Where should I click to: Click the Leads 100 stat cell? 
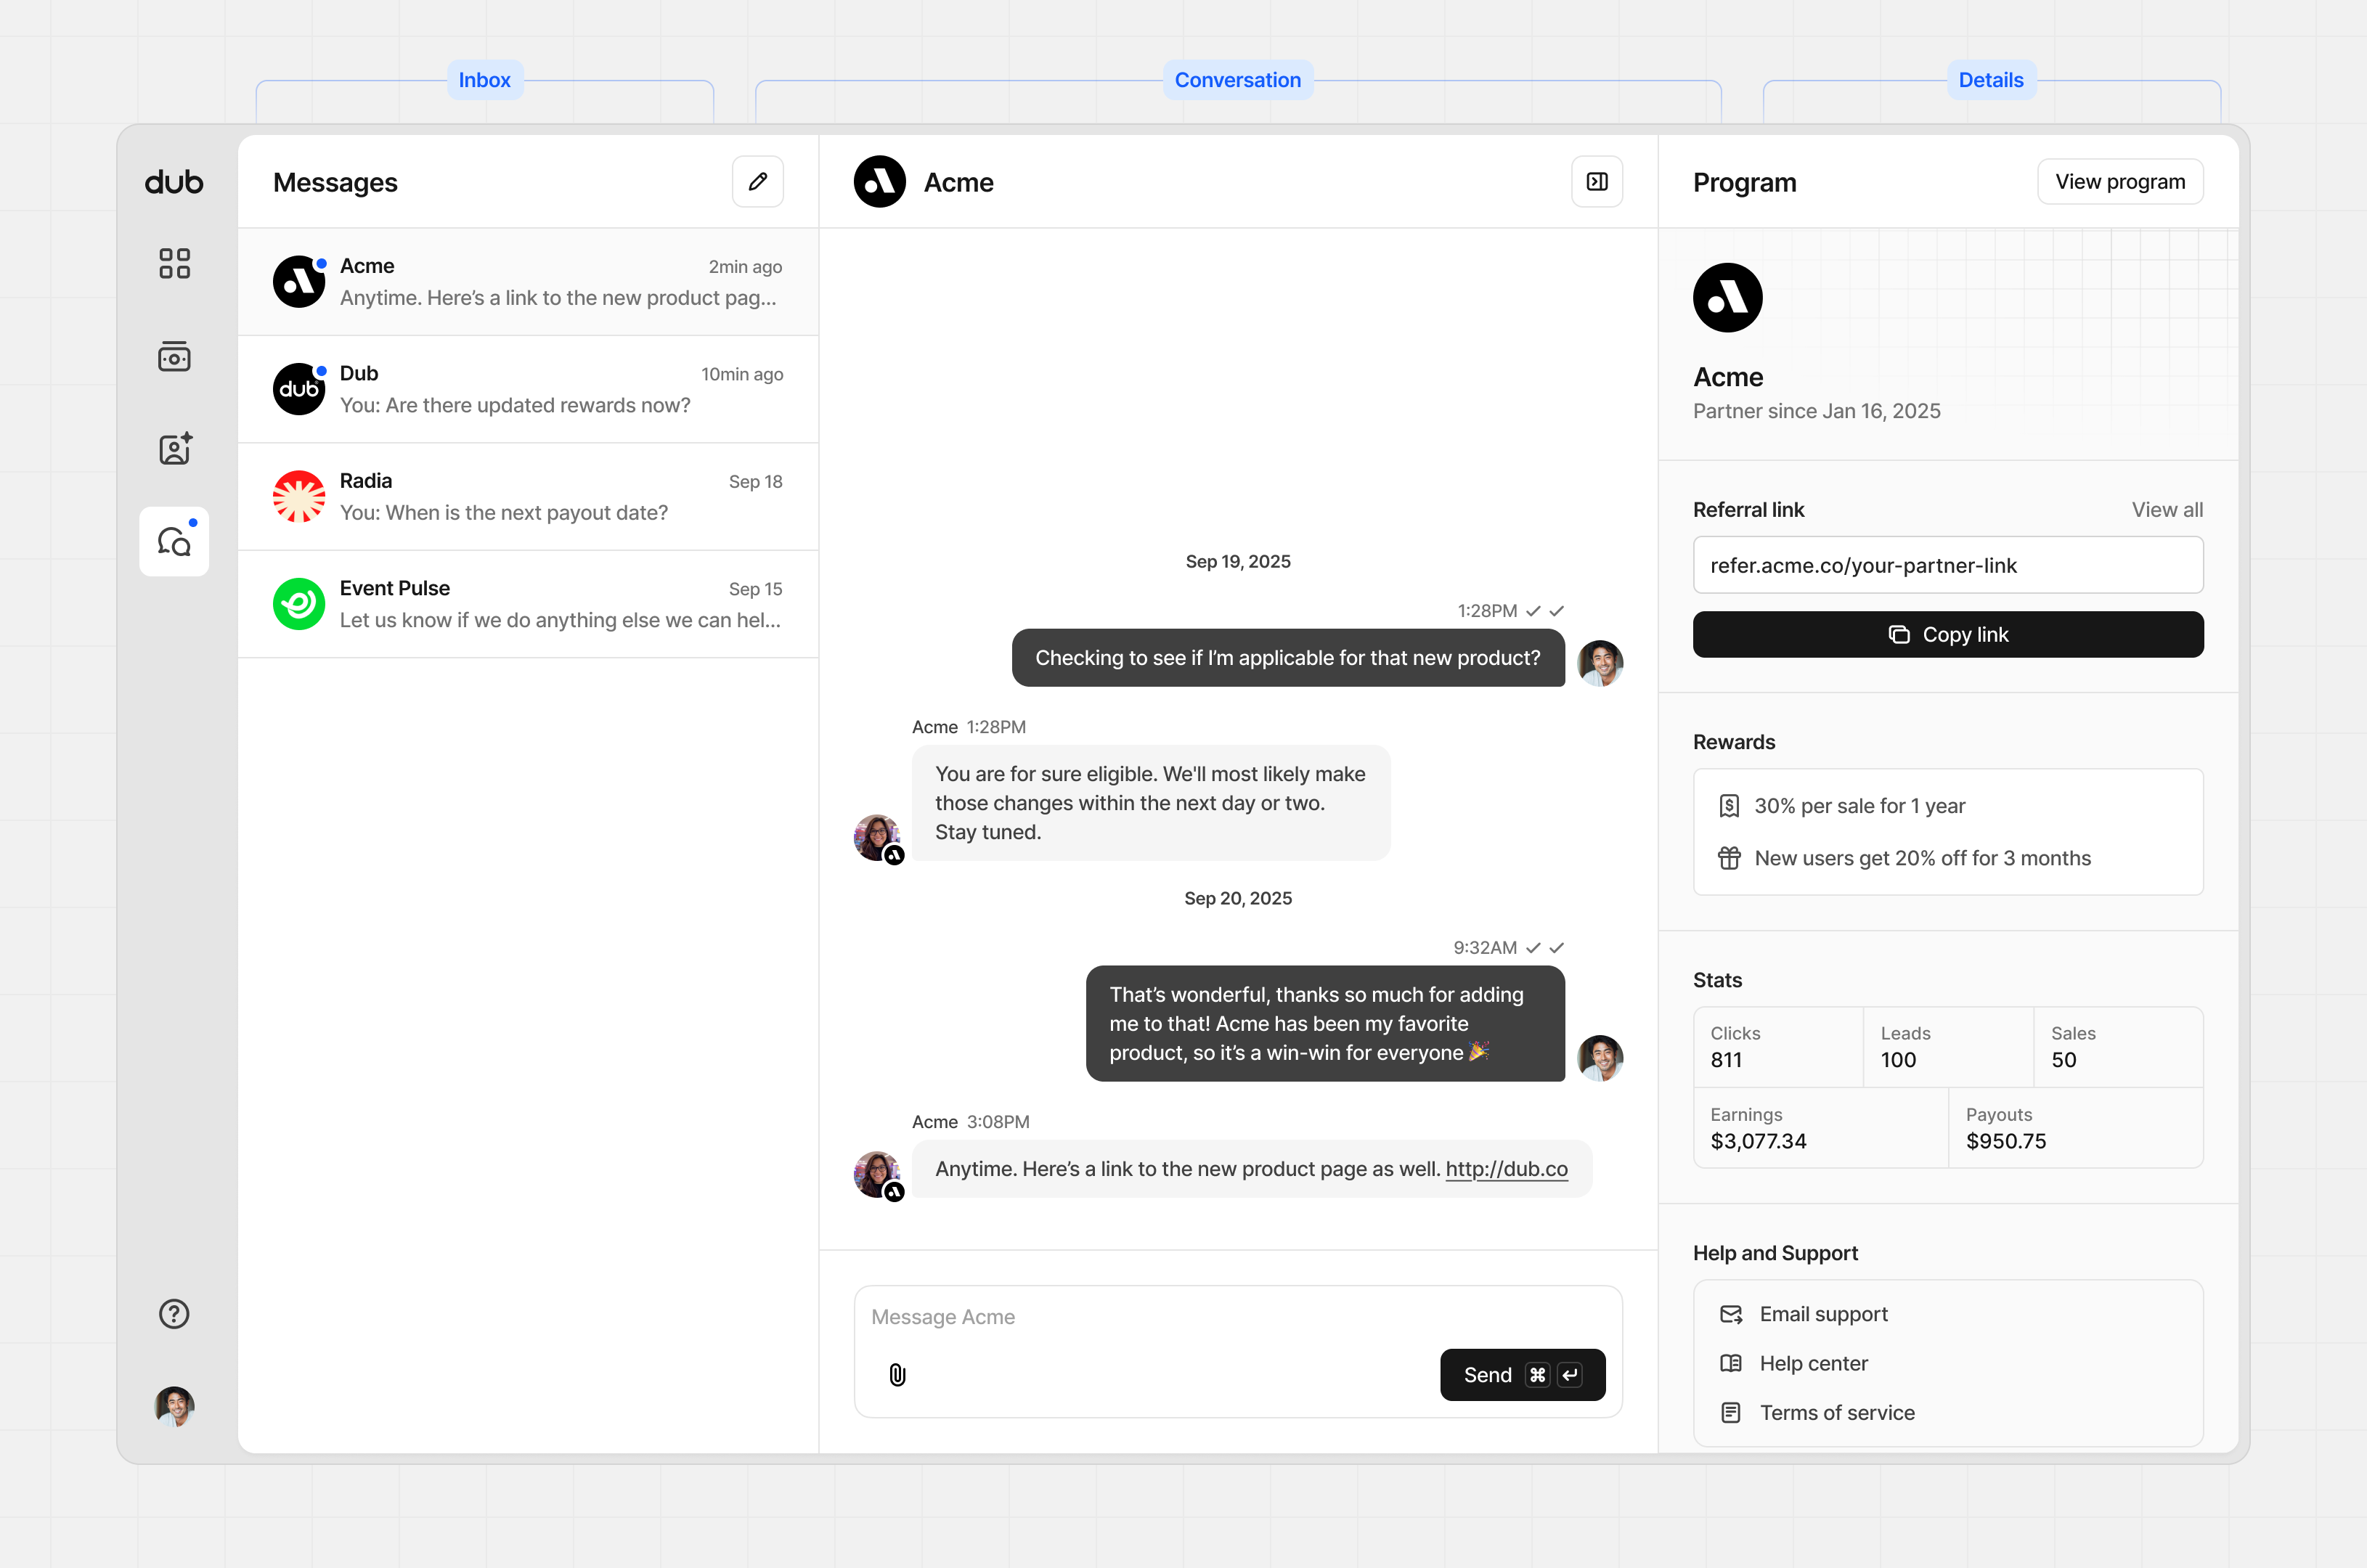tap(1948, 1047)
